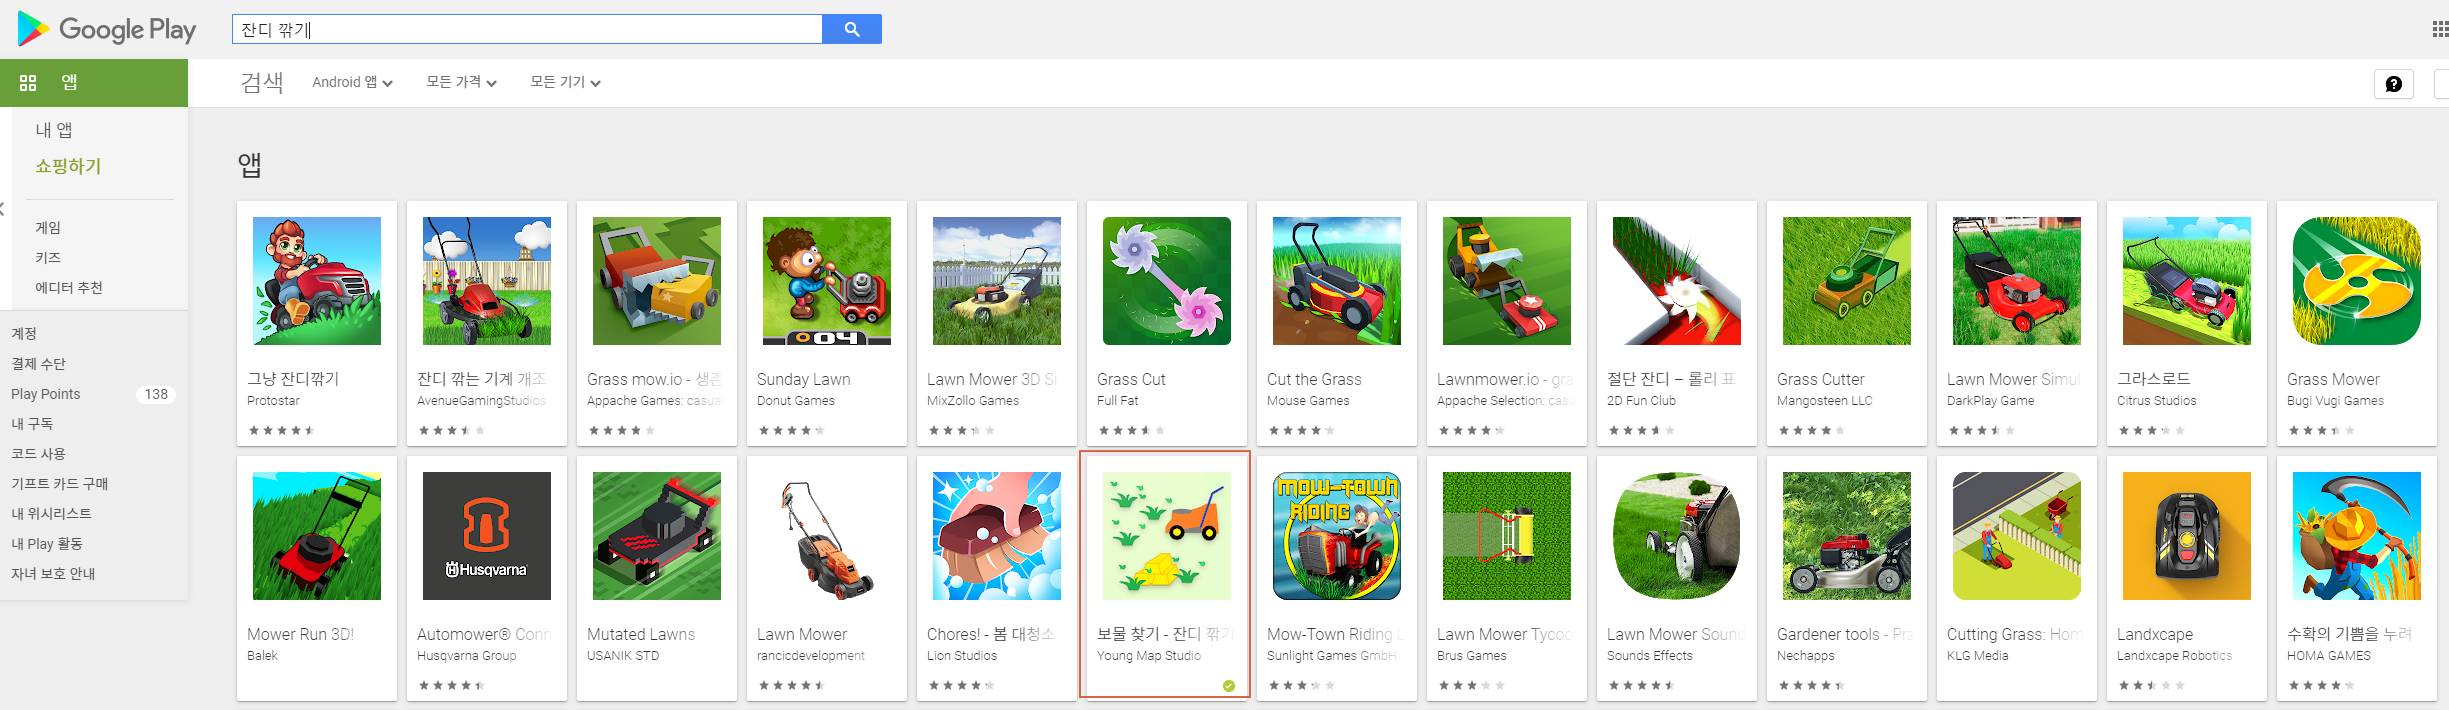Click the Mouse Games developer link
This screenshot has height=710, width=2449.
pos(1308,401)
